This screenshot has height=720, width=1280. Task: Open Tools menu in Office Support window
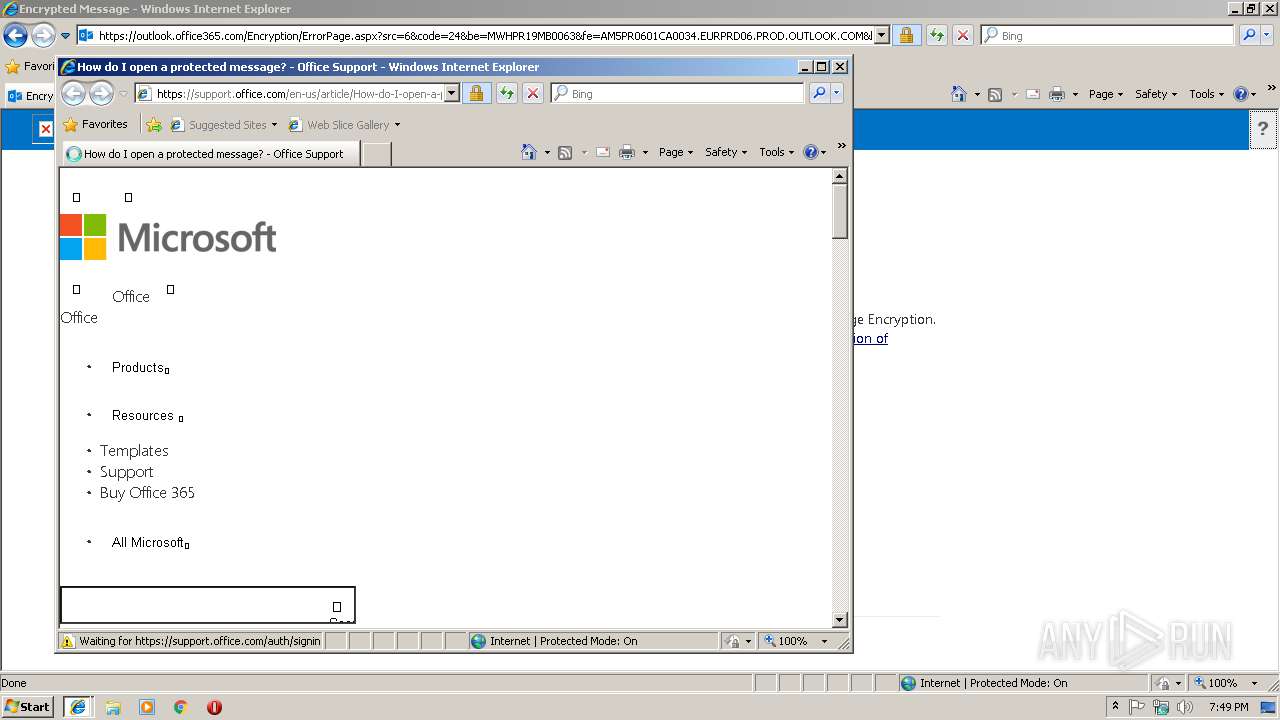click(777, 152)
